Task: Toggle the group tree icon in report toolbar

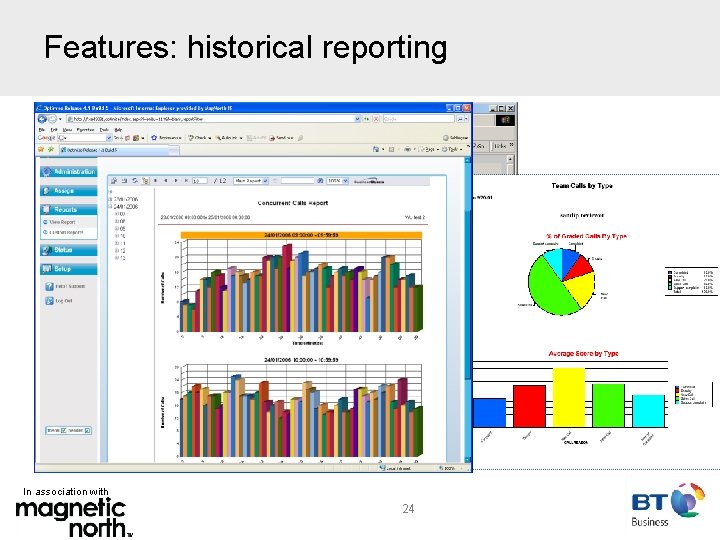Action: point(146,181)
